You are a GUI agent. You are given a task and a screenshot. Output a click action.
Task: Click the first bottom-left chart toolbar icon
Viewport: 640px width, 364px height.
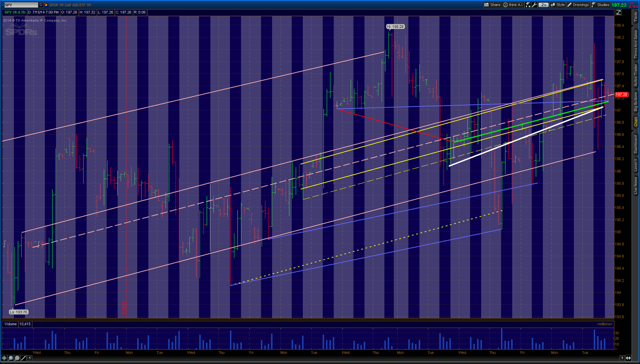pyautogui.click(x=4, y=357)
